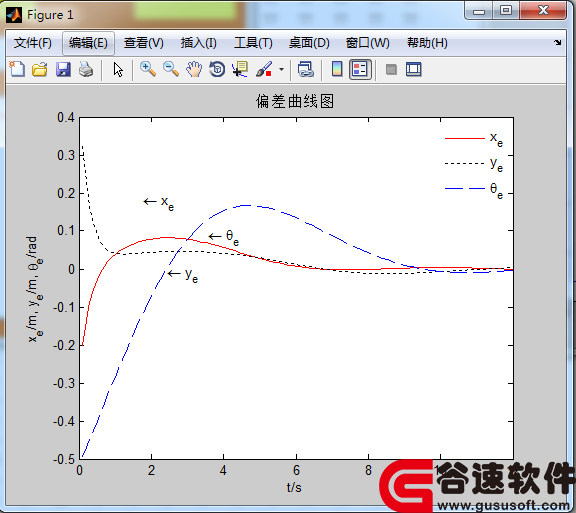Toggle the Insert Legend button
Viewport: 576px width, 513px height.
point(360,69)
